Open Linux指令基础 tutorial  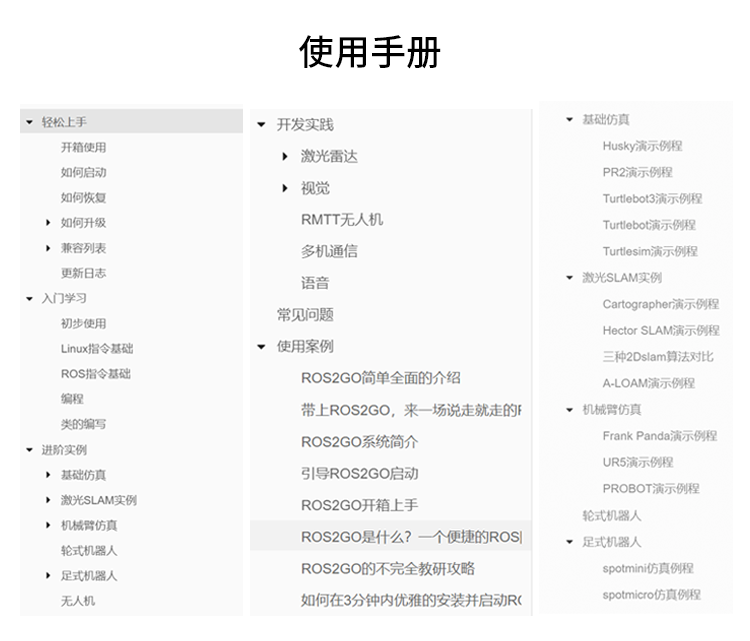[x=97, y=349]
